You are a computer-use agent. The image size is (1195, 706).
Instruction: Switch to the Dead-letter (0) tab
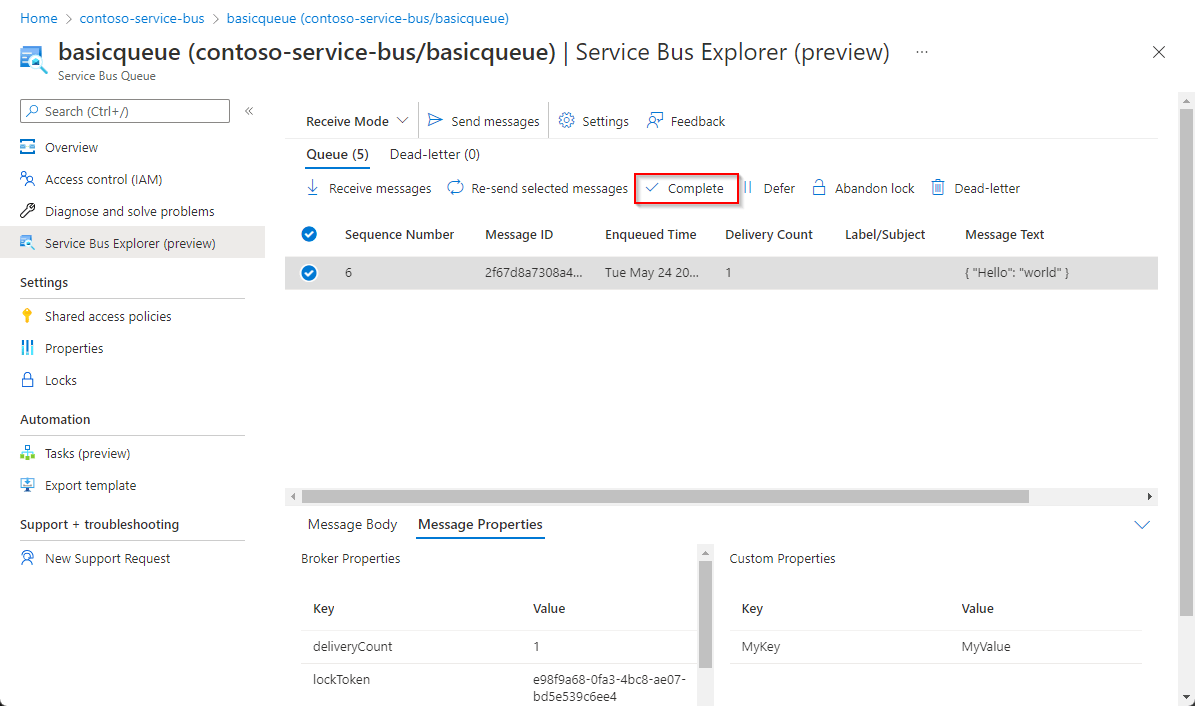pyautogui.click(x=434, y=154)
